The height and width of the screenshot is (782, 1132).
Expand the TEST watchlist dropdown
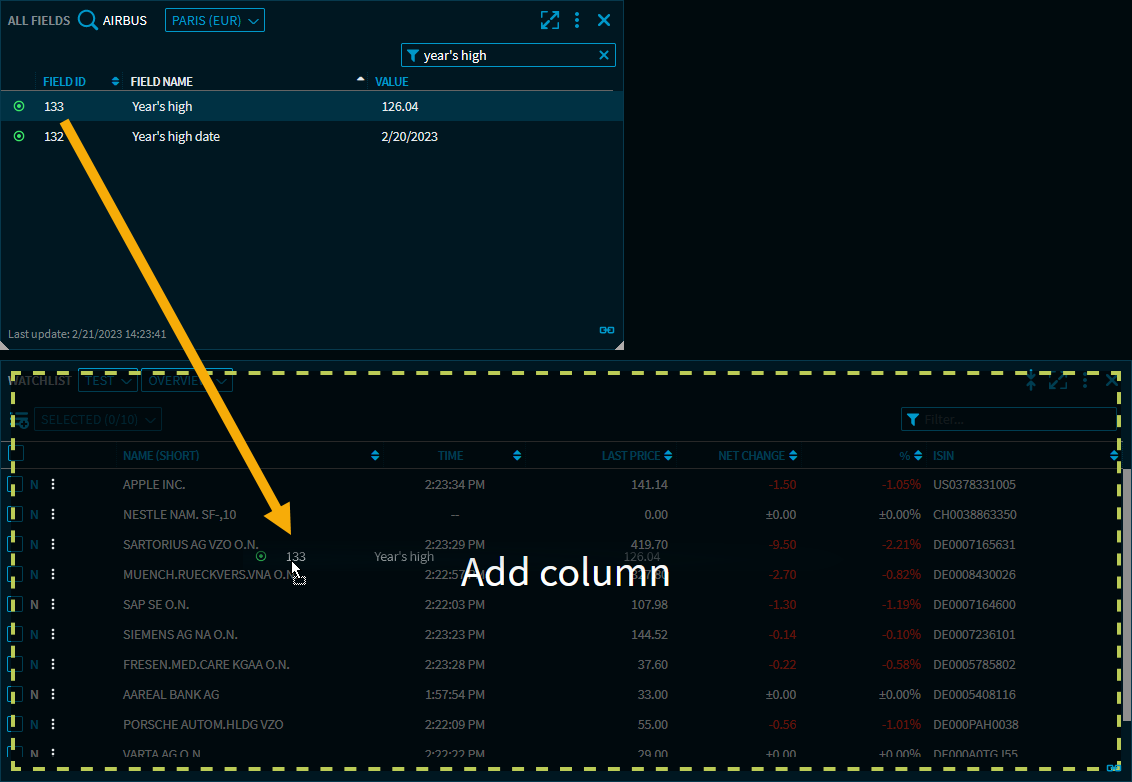pos(108,381)
